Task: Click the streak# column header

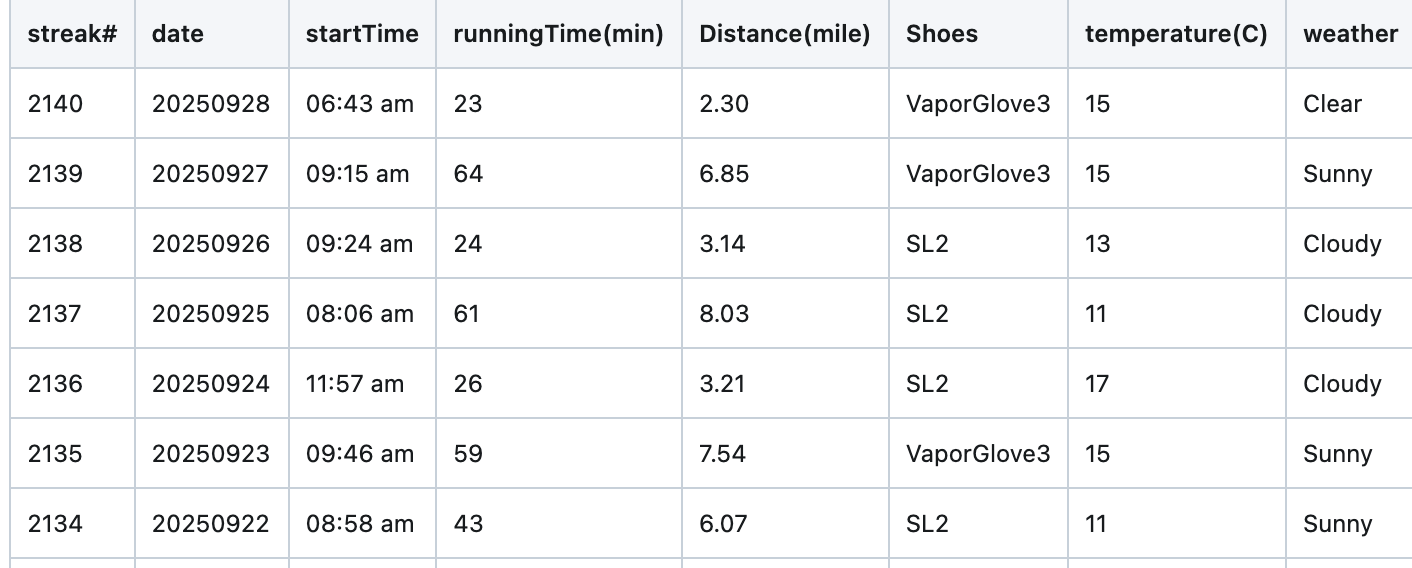Action: point(73,34)
